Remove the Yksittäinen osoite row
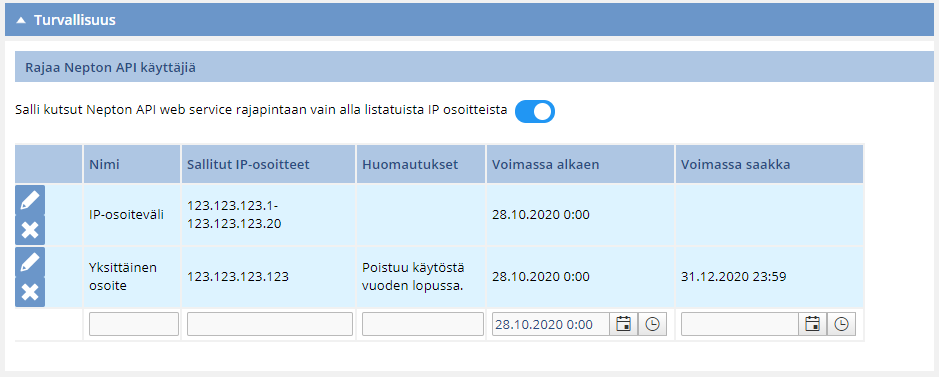This screenshot has height=377, width=939. (30, 292)
